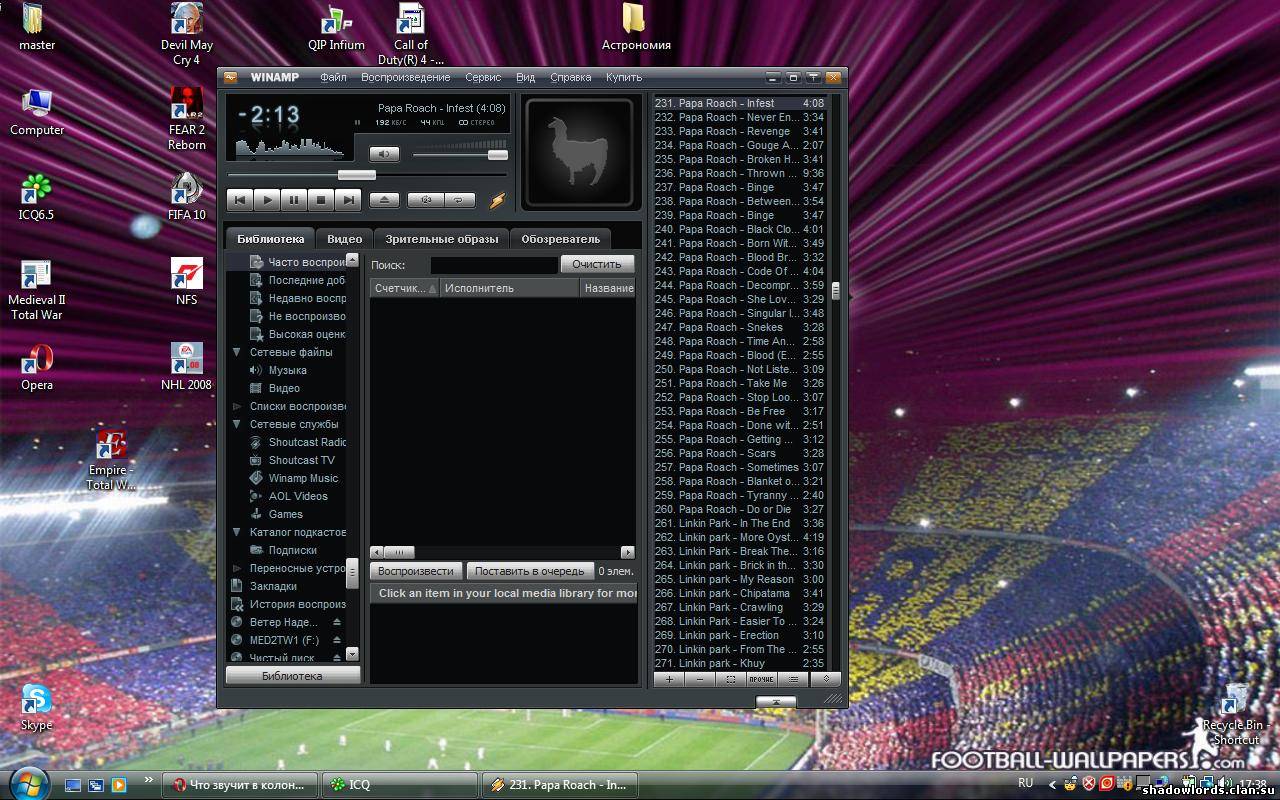Open the Купить menu
This screenshot has height=800, width=1280.
(624, 77)
